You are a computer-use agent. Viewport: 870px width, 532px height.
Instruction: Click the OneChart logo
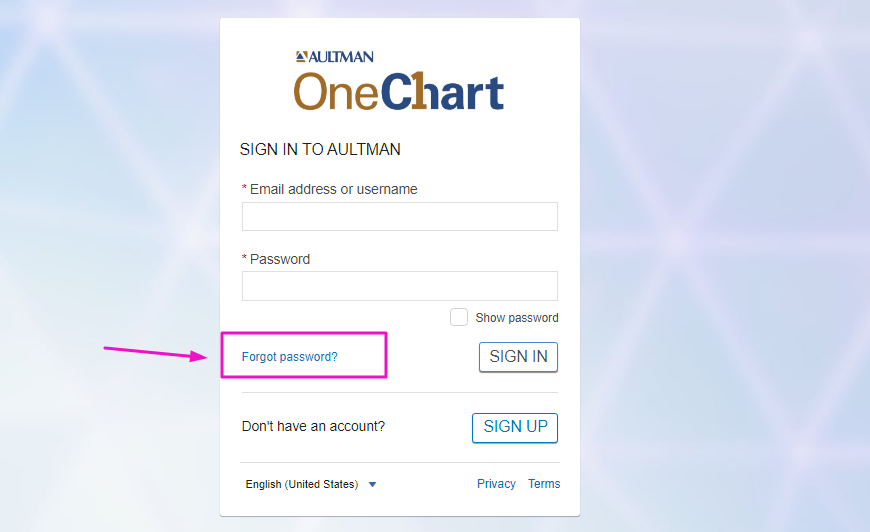pyautogui.click(x=398, y=92)
